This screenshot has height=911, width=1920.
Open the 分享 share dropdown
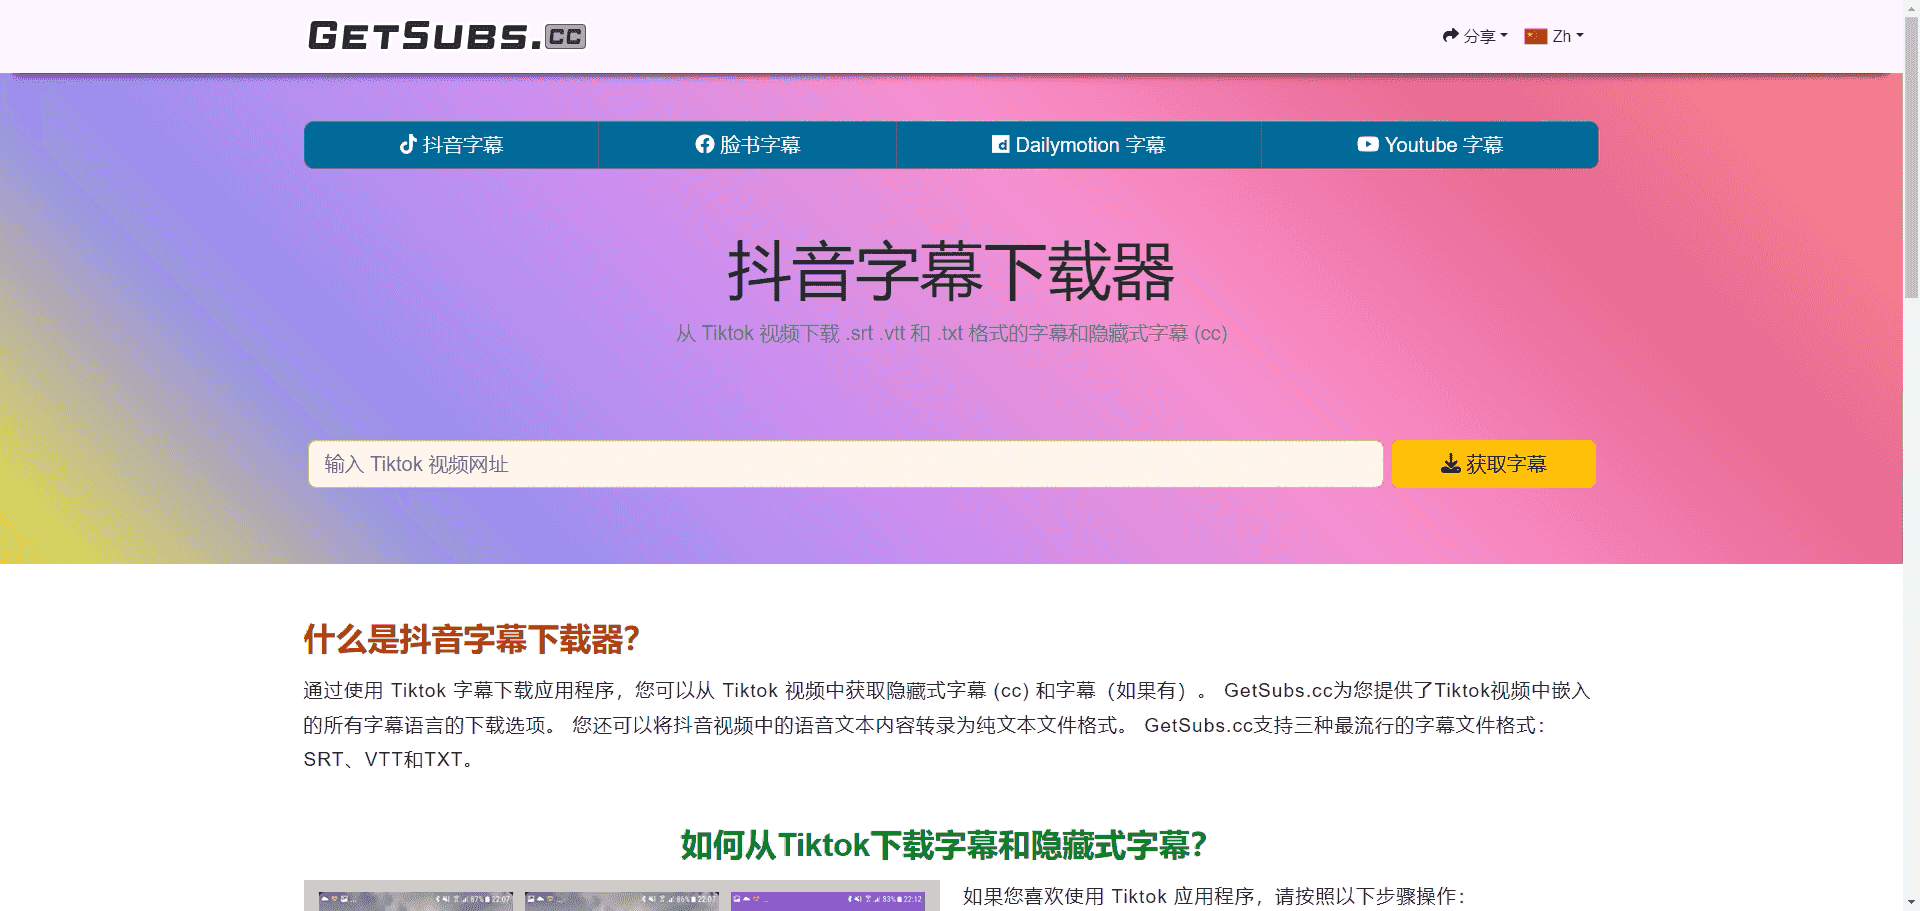[x=1475, y=36]
